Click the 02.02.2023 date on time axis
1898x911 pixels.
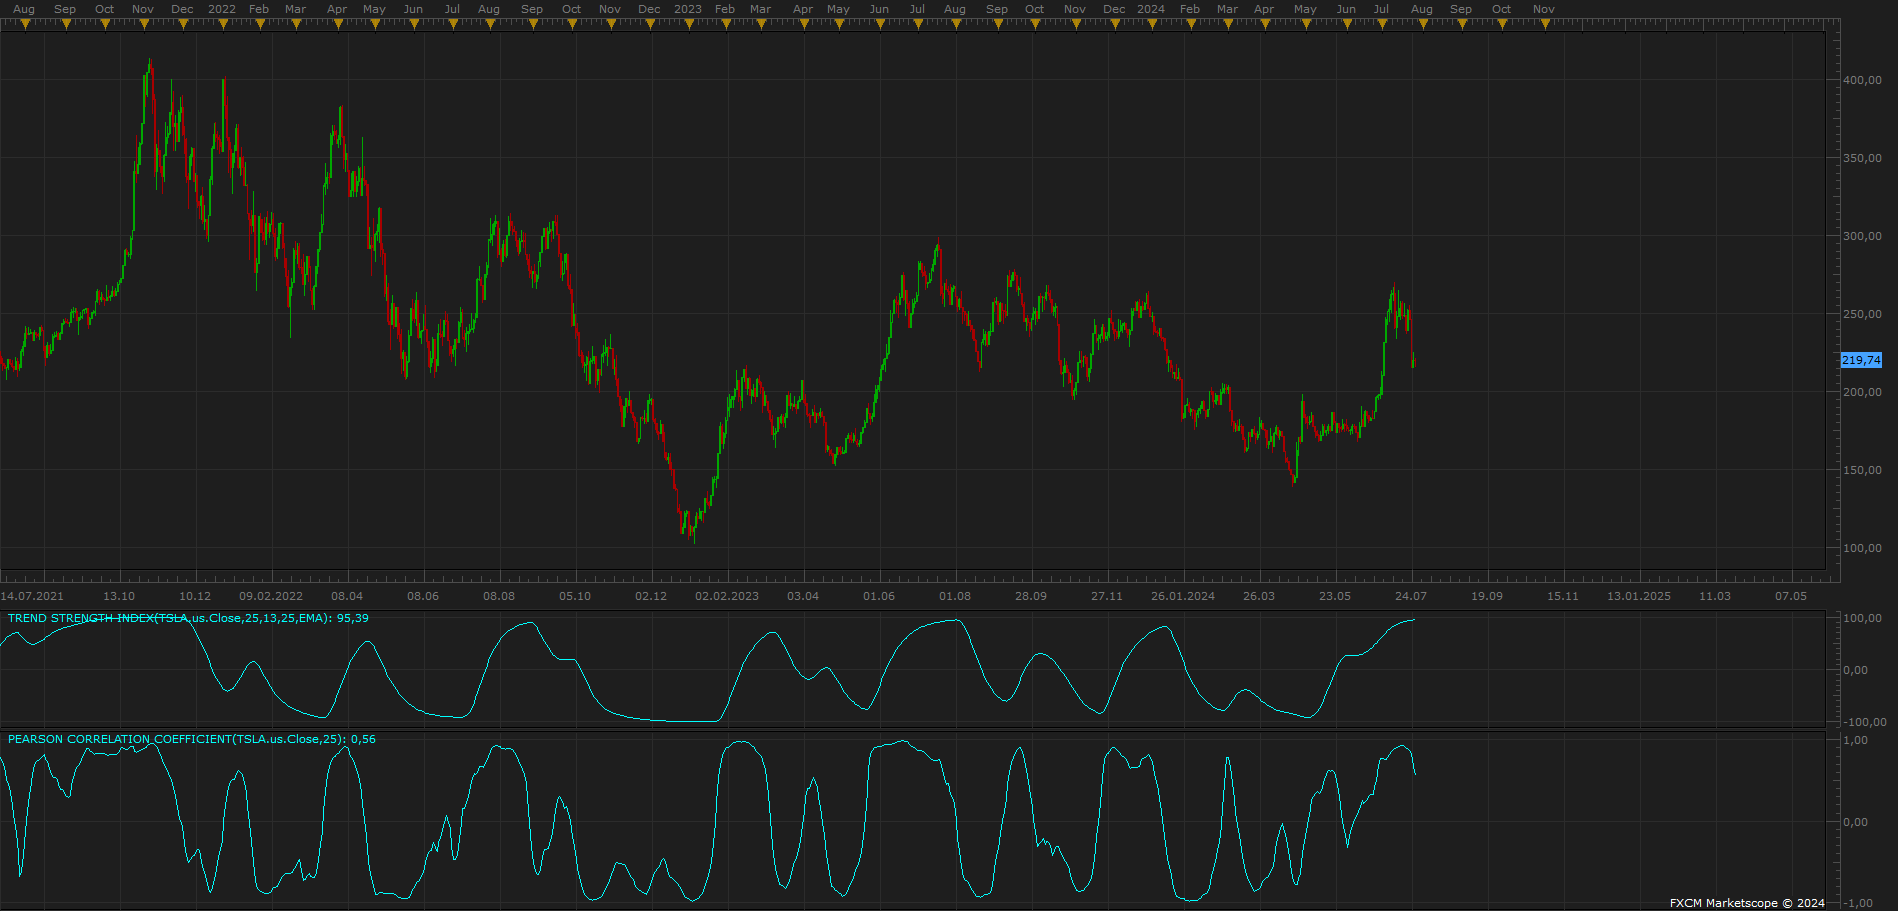727,596
